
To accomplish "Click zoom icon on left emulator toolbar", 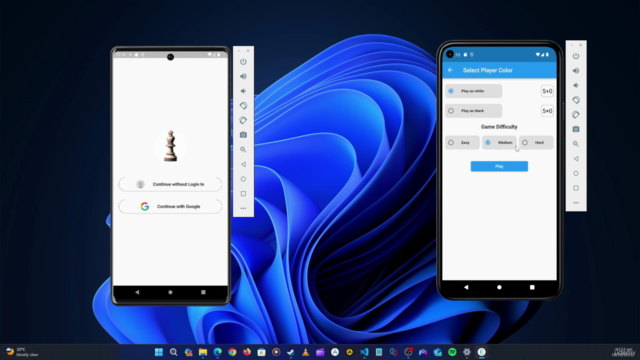I will 243,149.
